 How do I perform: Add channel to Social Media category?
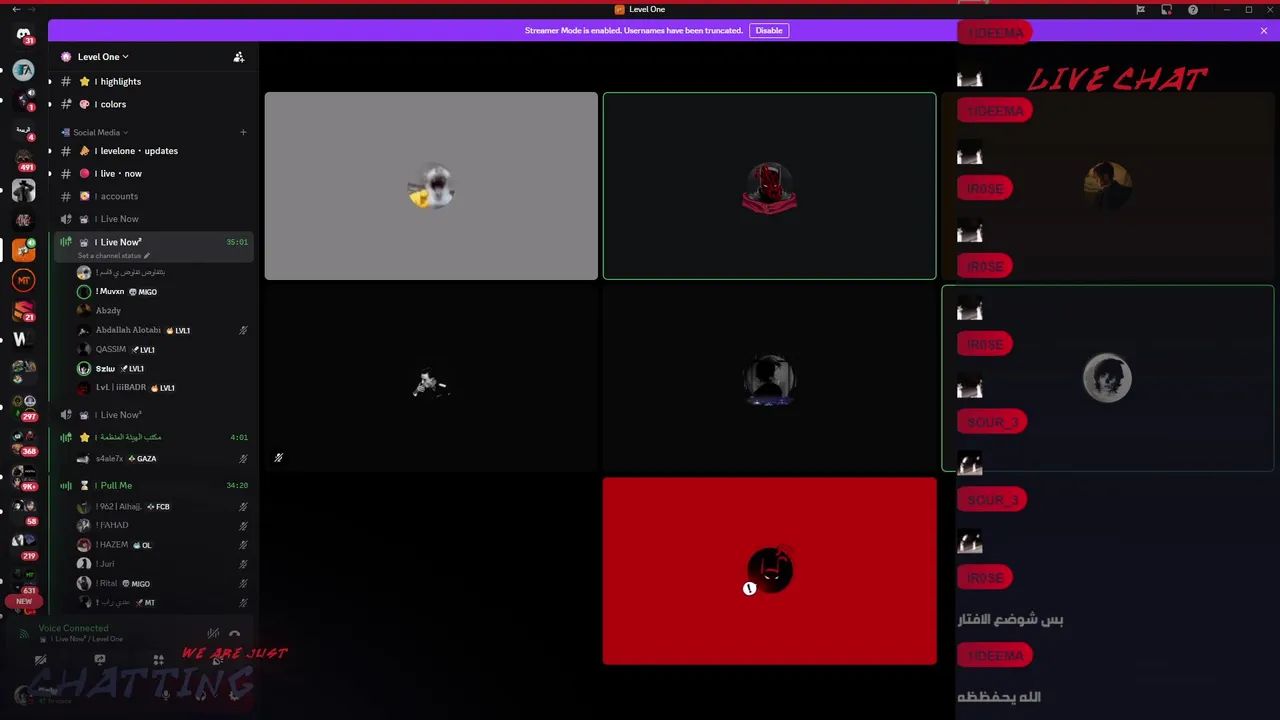[x=242, y=132]
